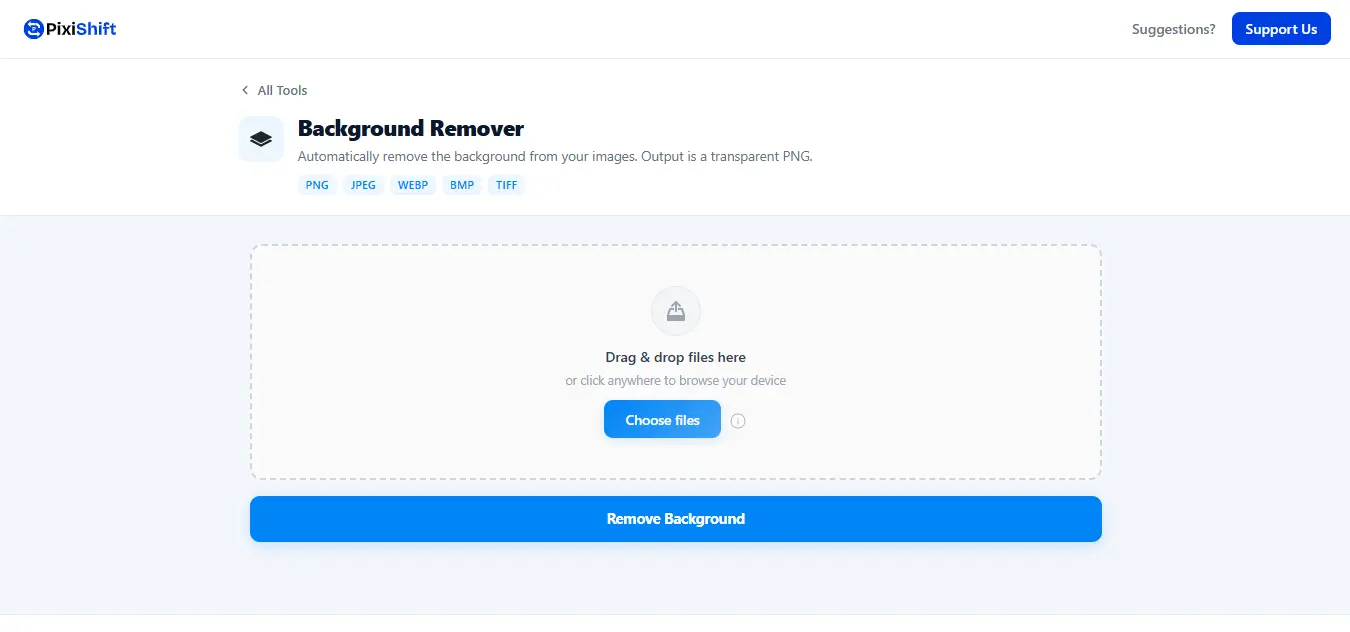The height and width of the screenshot is (632, 1350).
Task: Click the JPEG format tag
Action: (x=364, y=185)
